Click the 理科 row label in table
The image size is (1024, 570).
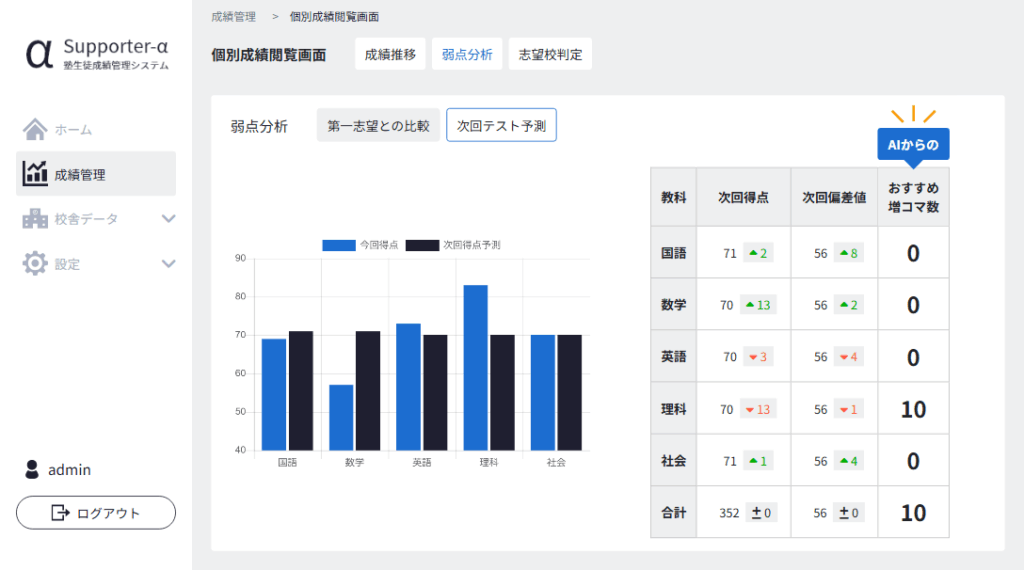click(x=673, y=409)
